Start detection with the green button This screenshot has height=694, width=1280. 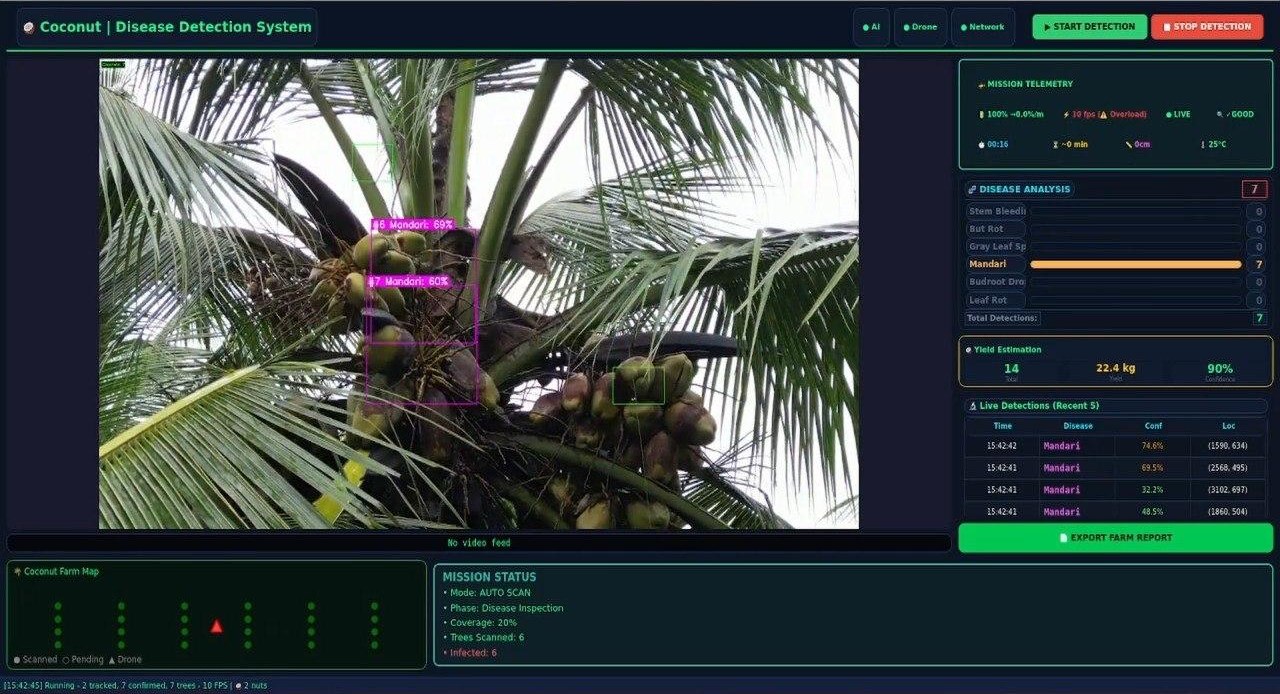(x=1089, y=27)
